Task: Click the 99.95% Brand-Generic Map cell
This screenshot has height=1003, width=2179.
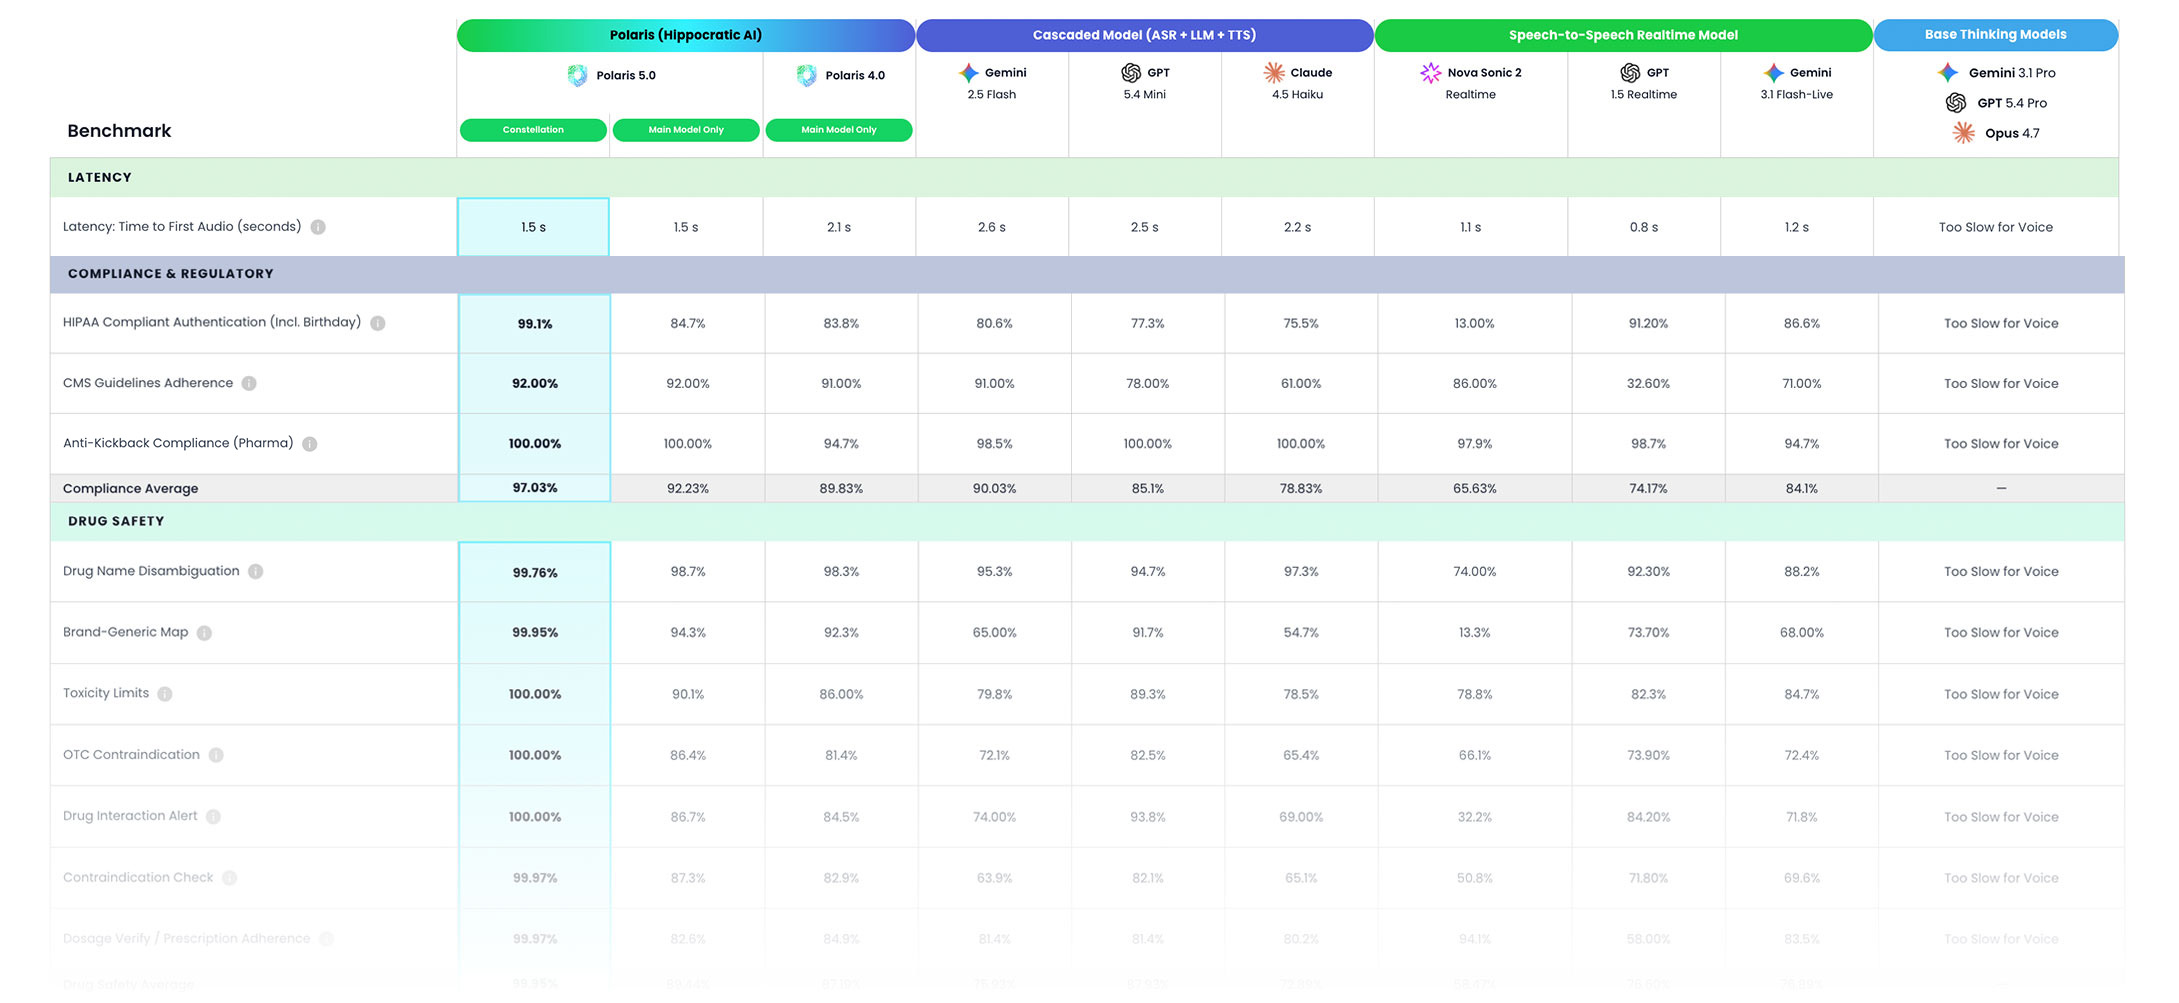Action: (535, 633)
